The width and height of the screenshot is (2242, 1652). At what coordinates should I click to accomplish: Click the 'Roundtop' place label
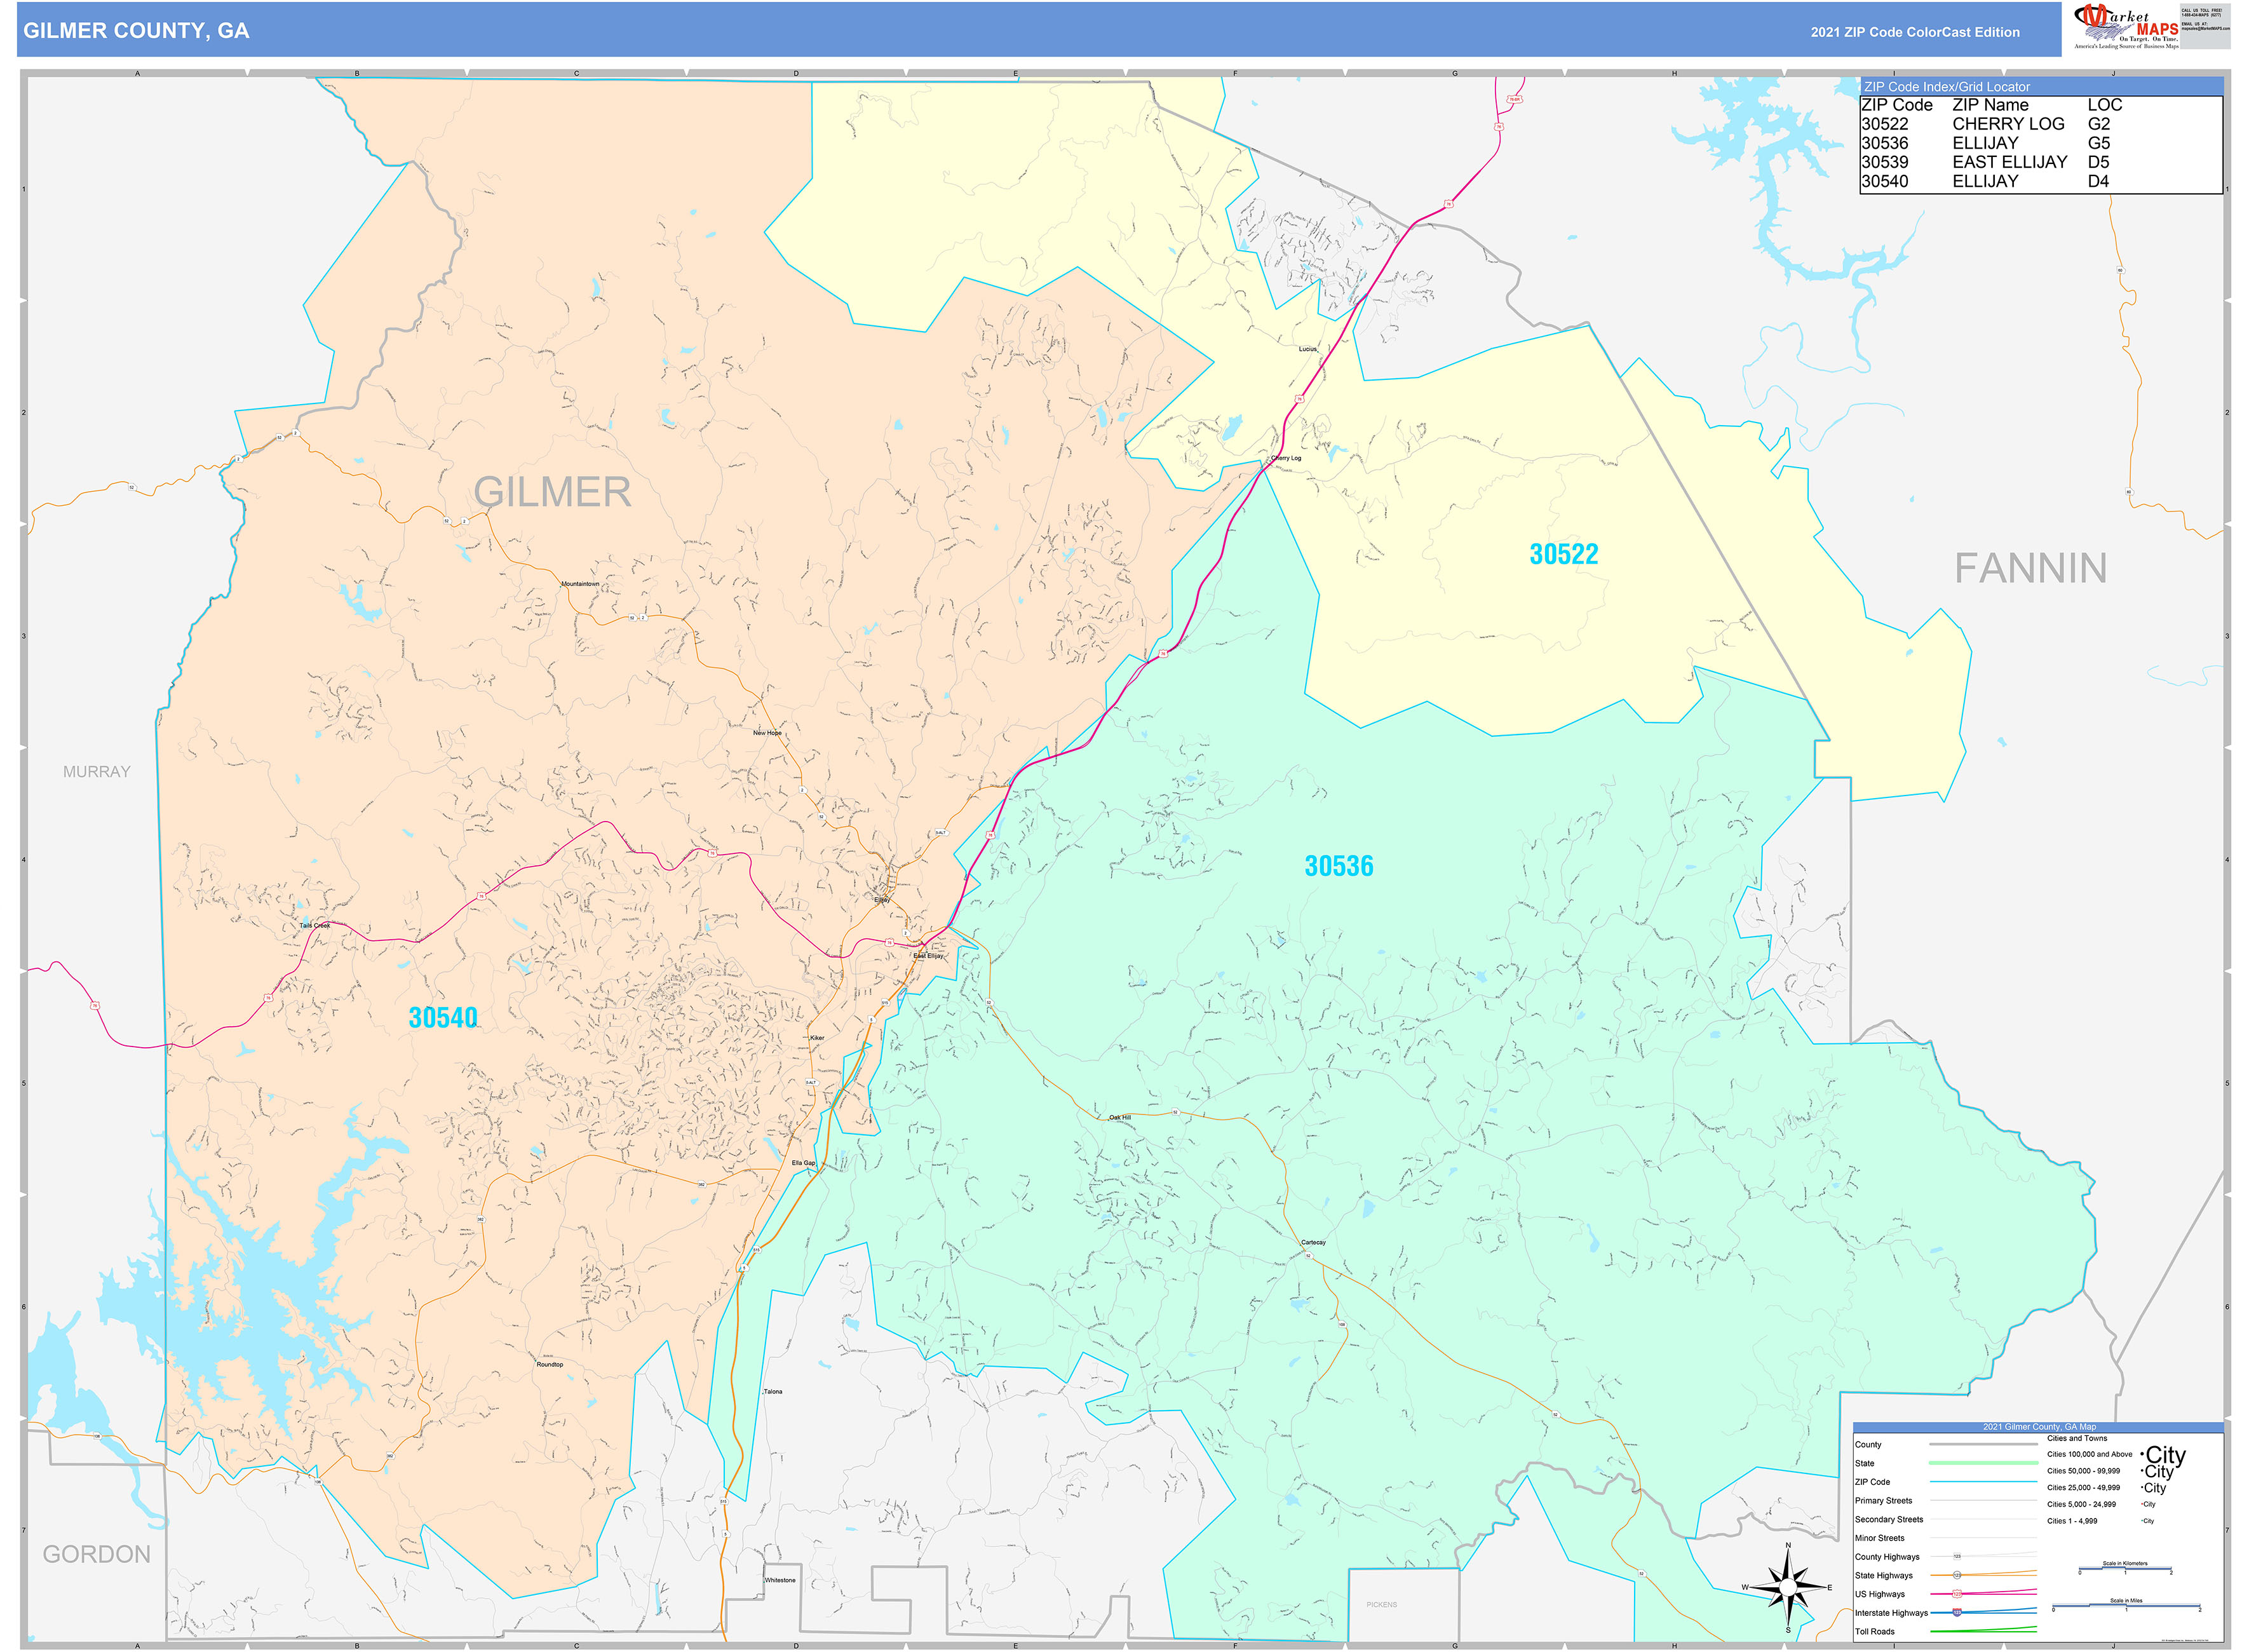tap(549, 1364)
